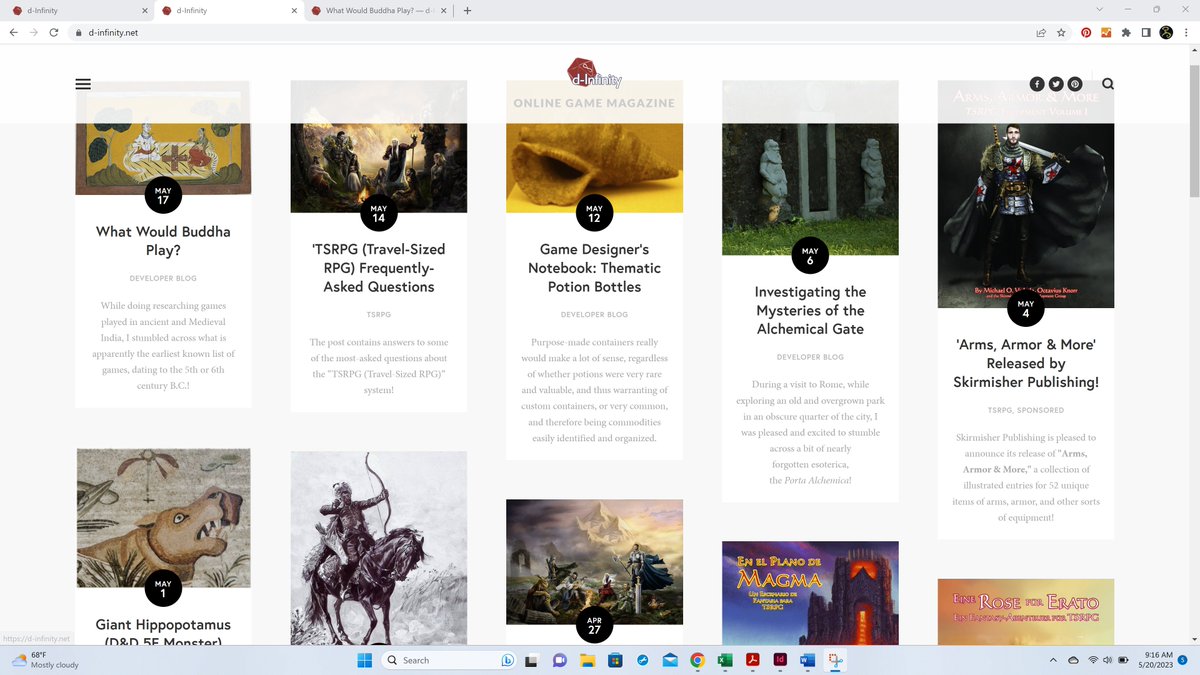Viewport: 1200px width, 675px height.
Task: Toggle the browser side panel
Action: [1146, 32]
